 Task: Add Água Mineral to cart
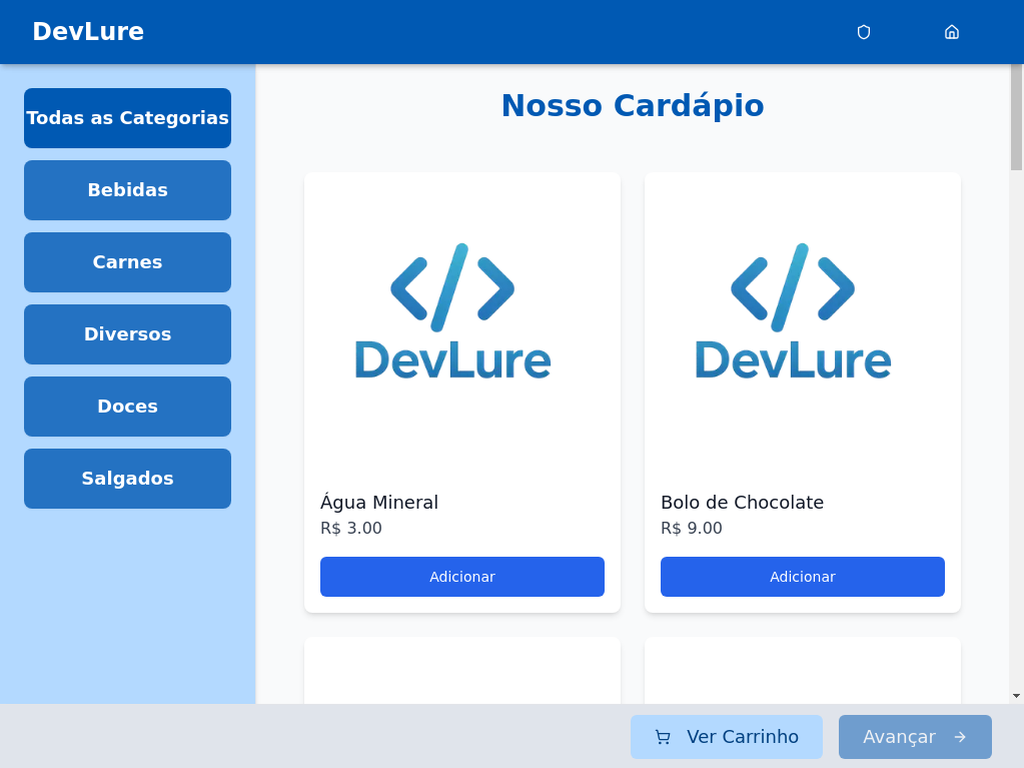[x=462, y=577]
